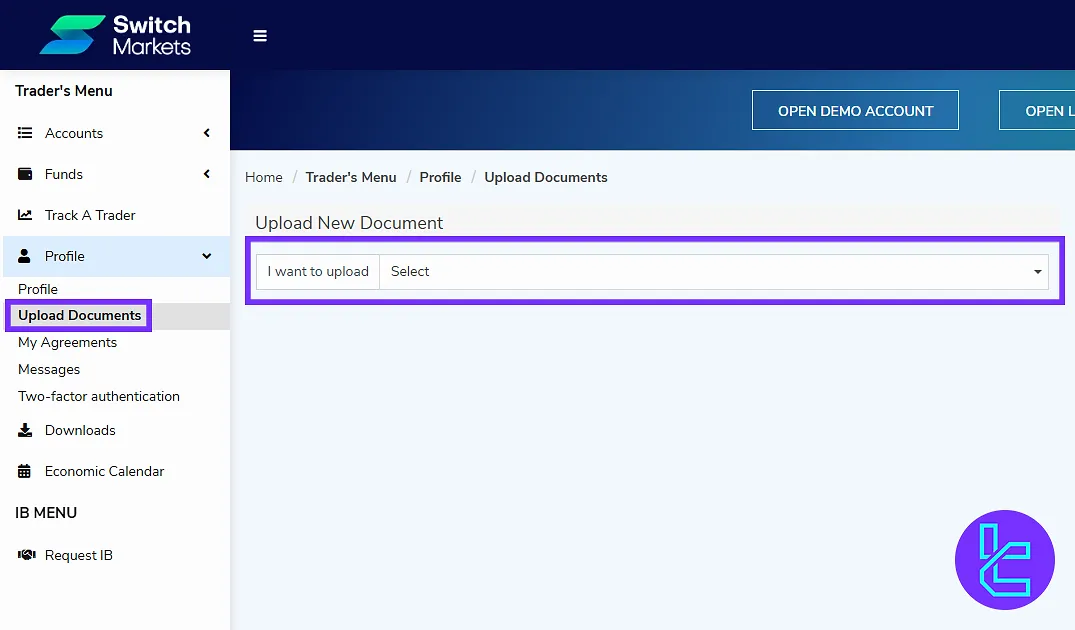Expand the Accounts submenu chevron

206,133
